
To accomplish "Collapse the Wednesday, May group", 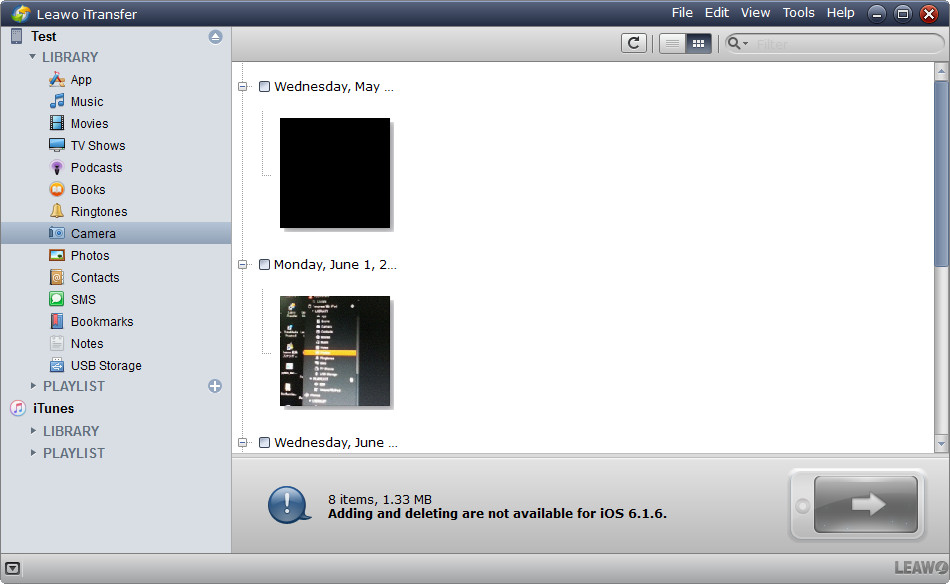I will 242,87.
